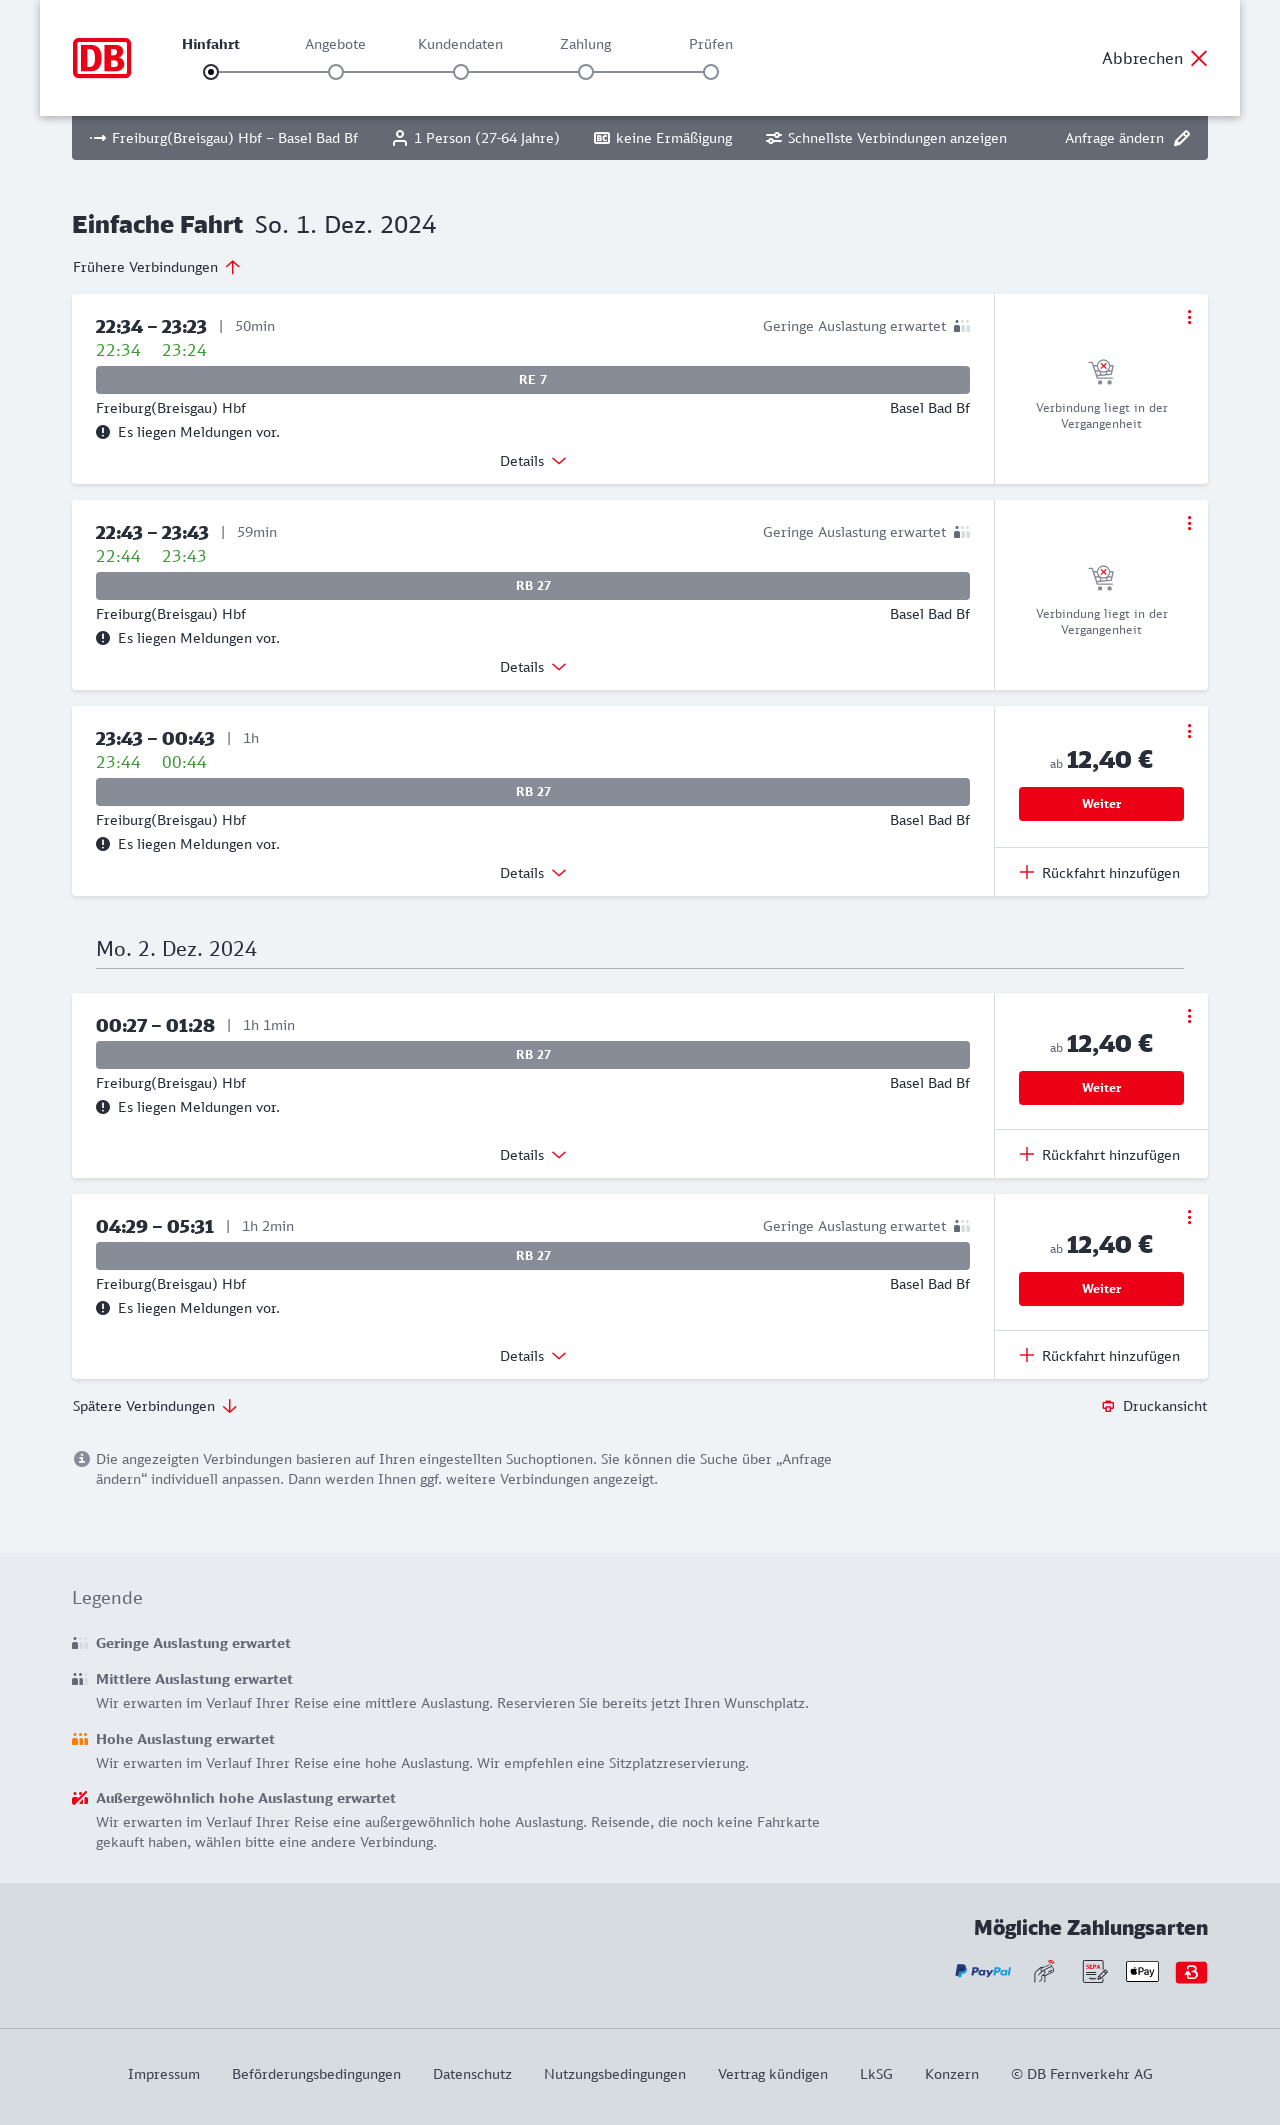Open three-dot menu for 23:43 connection
Viewport: 1280px width, 2125px height.
coord(1189,731)
